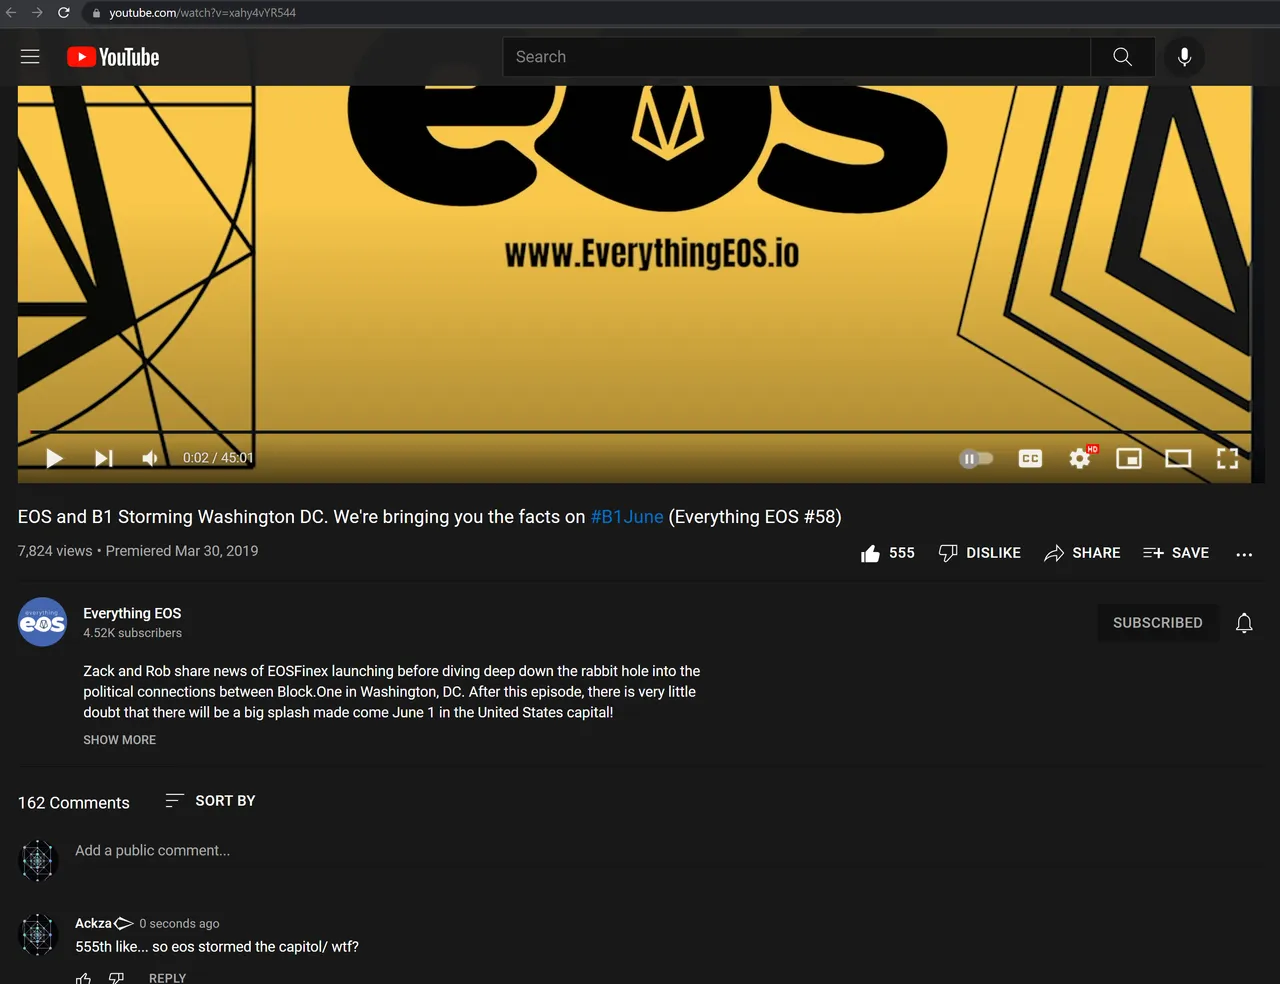
Task: Toggle theater mode
Action: point(1178,458)
